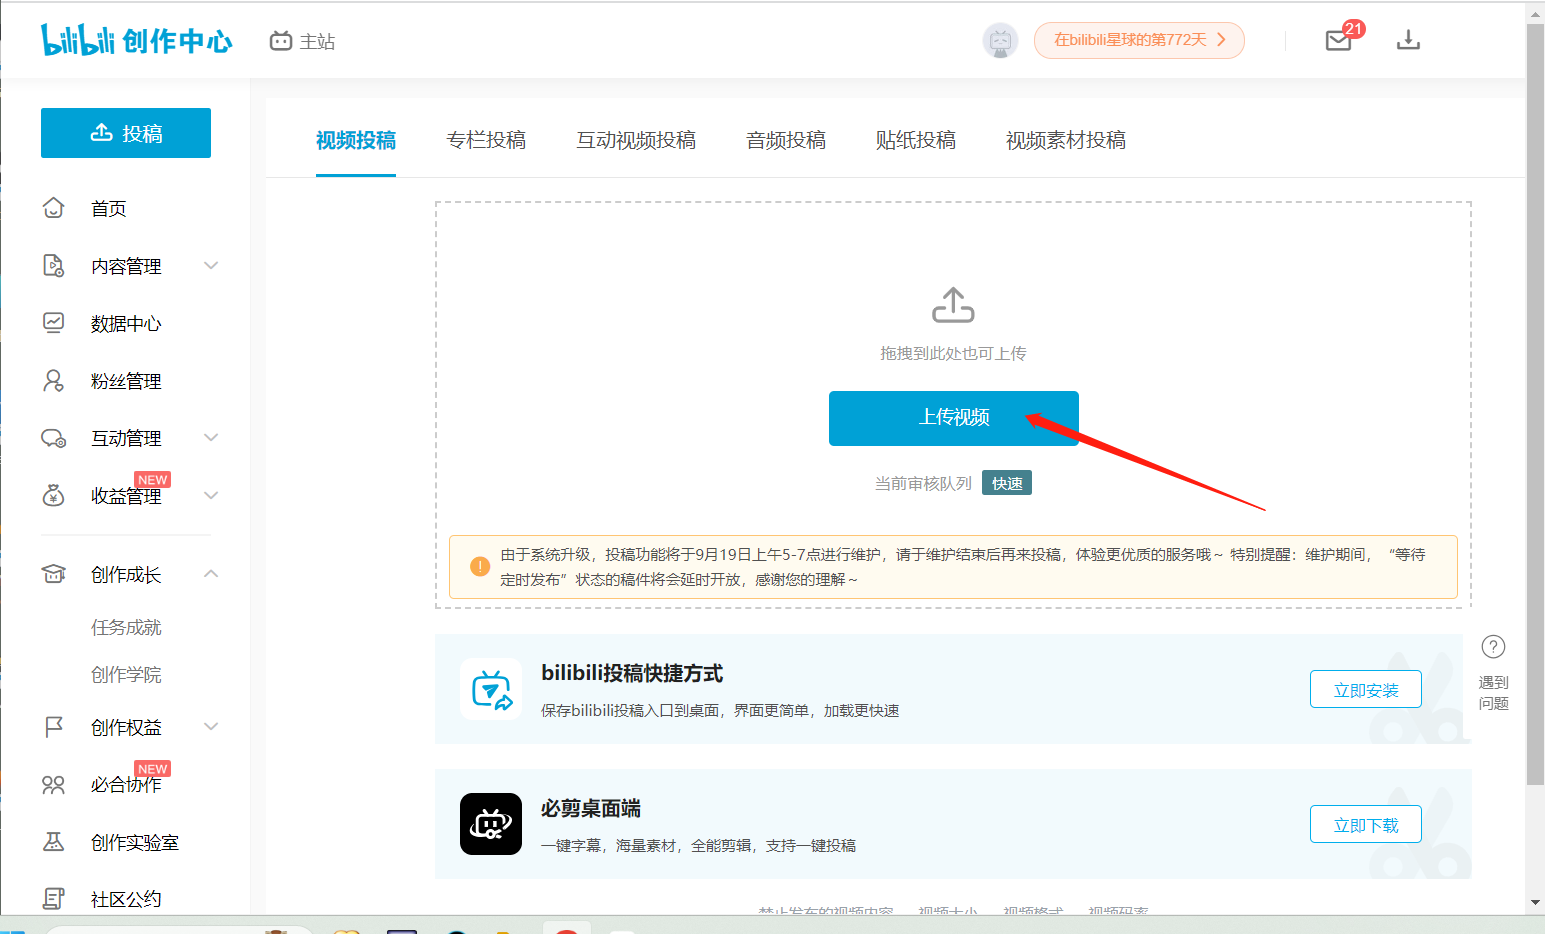The height and width of the screenshot is (934, 1545).
Task: Click the bilibili投稿快捷方式 app icon
Action: tap(491, 689)
